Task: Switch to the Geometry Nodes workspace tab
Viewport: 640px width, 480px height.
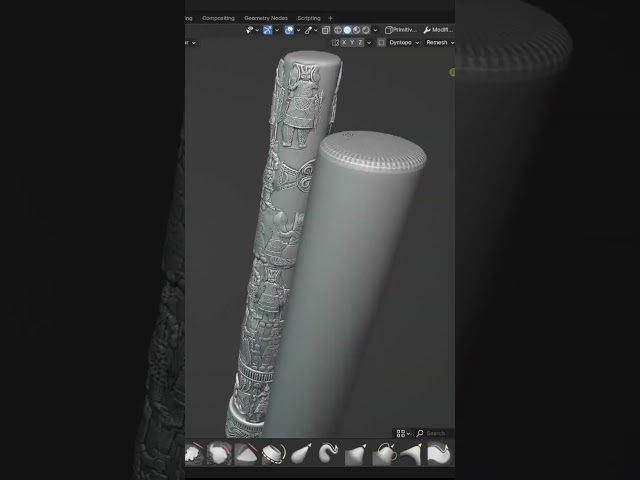Action: coord(266,18)
